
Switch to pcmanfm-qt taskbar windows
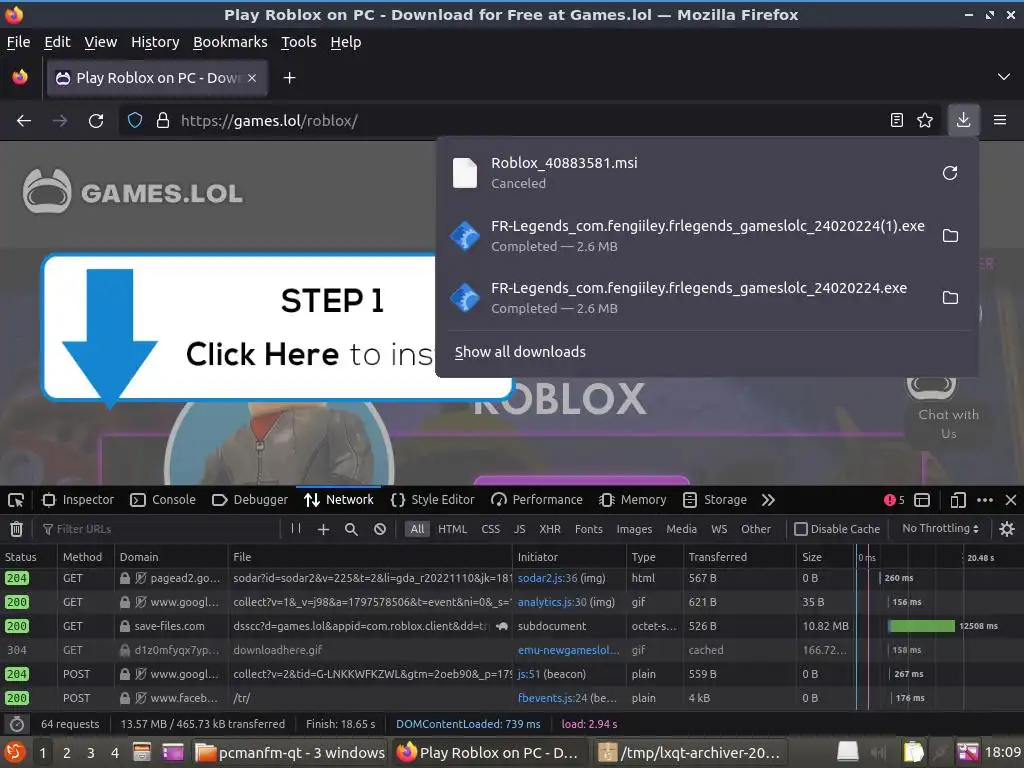[291, 752]
